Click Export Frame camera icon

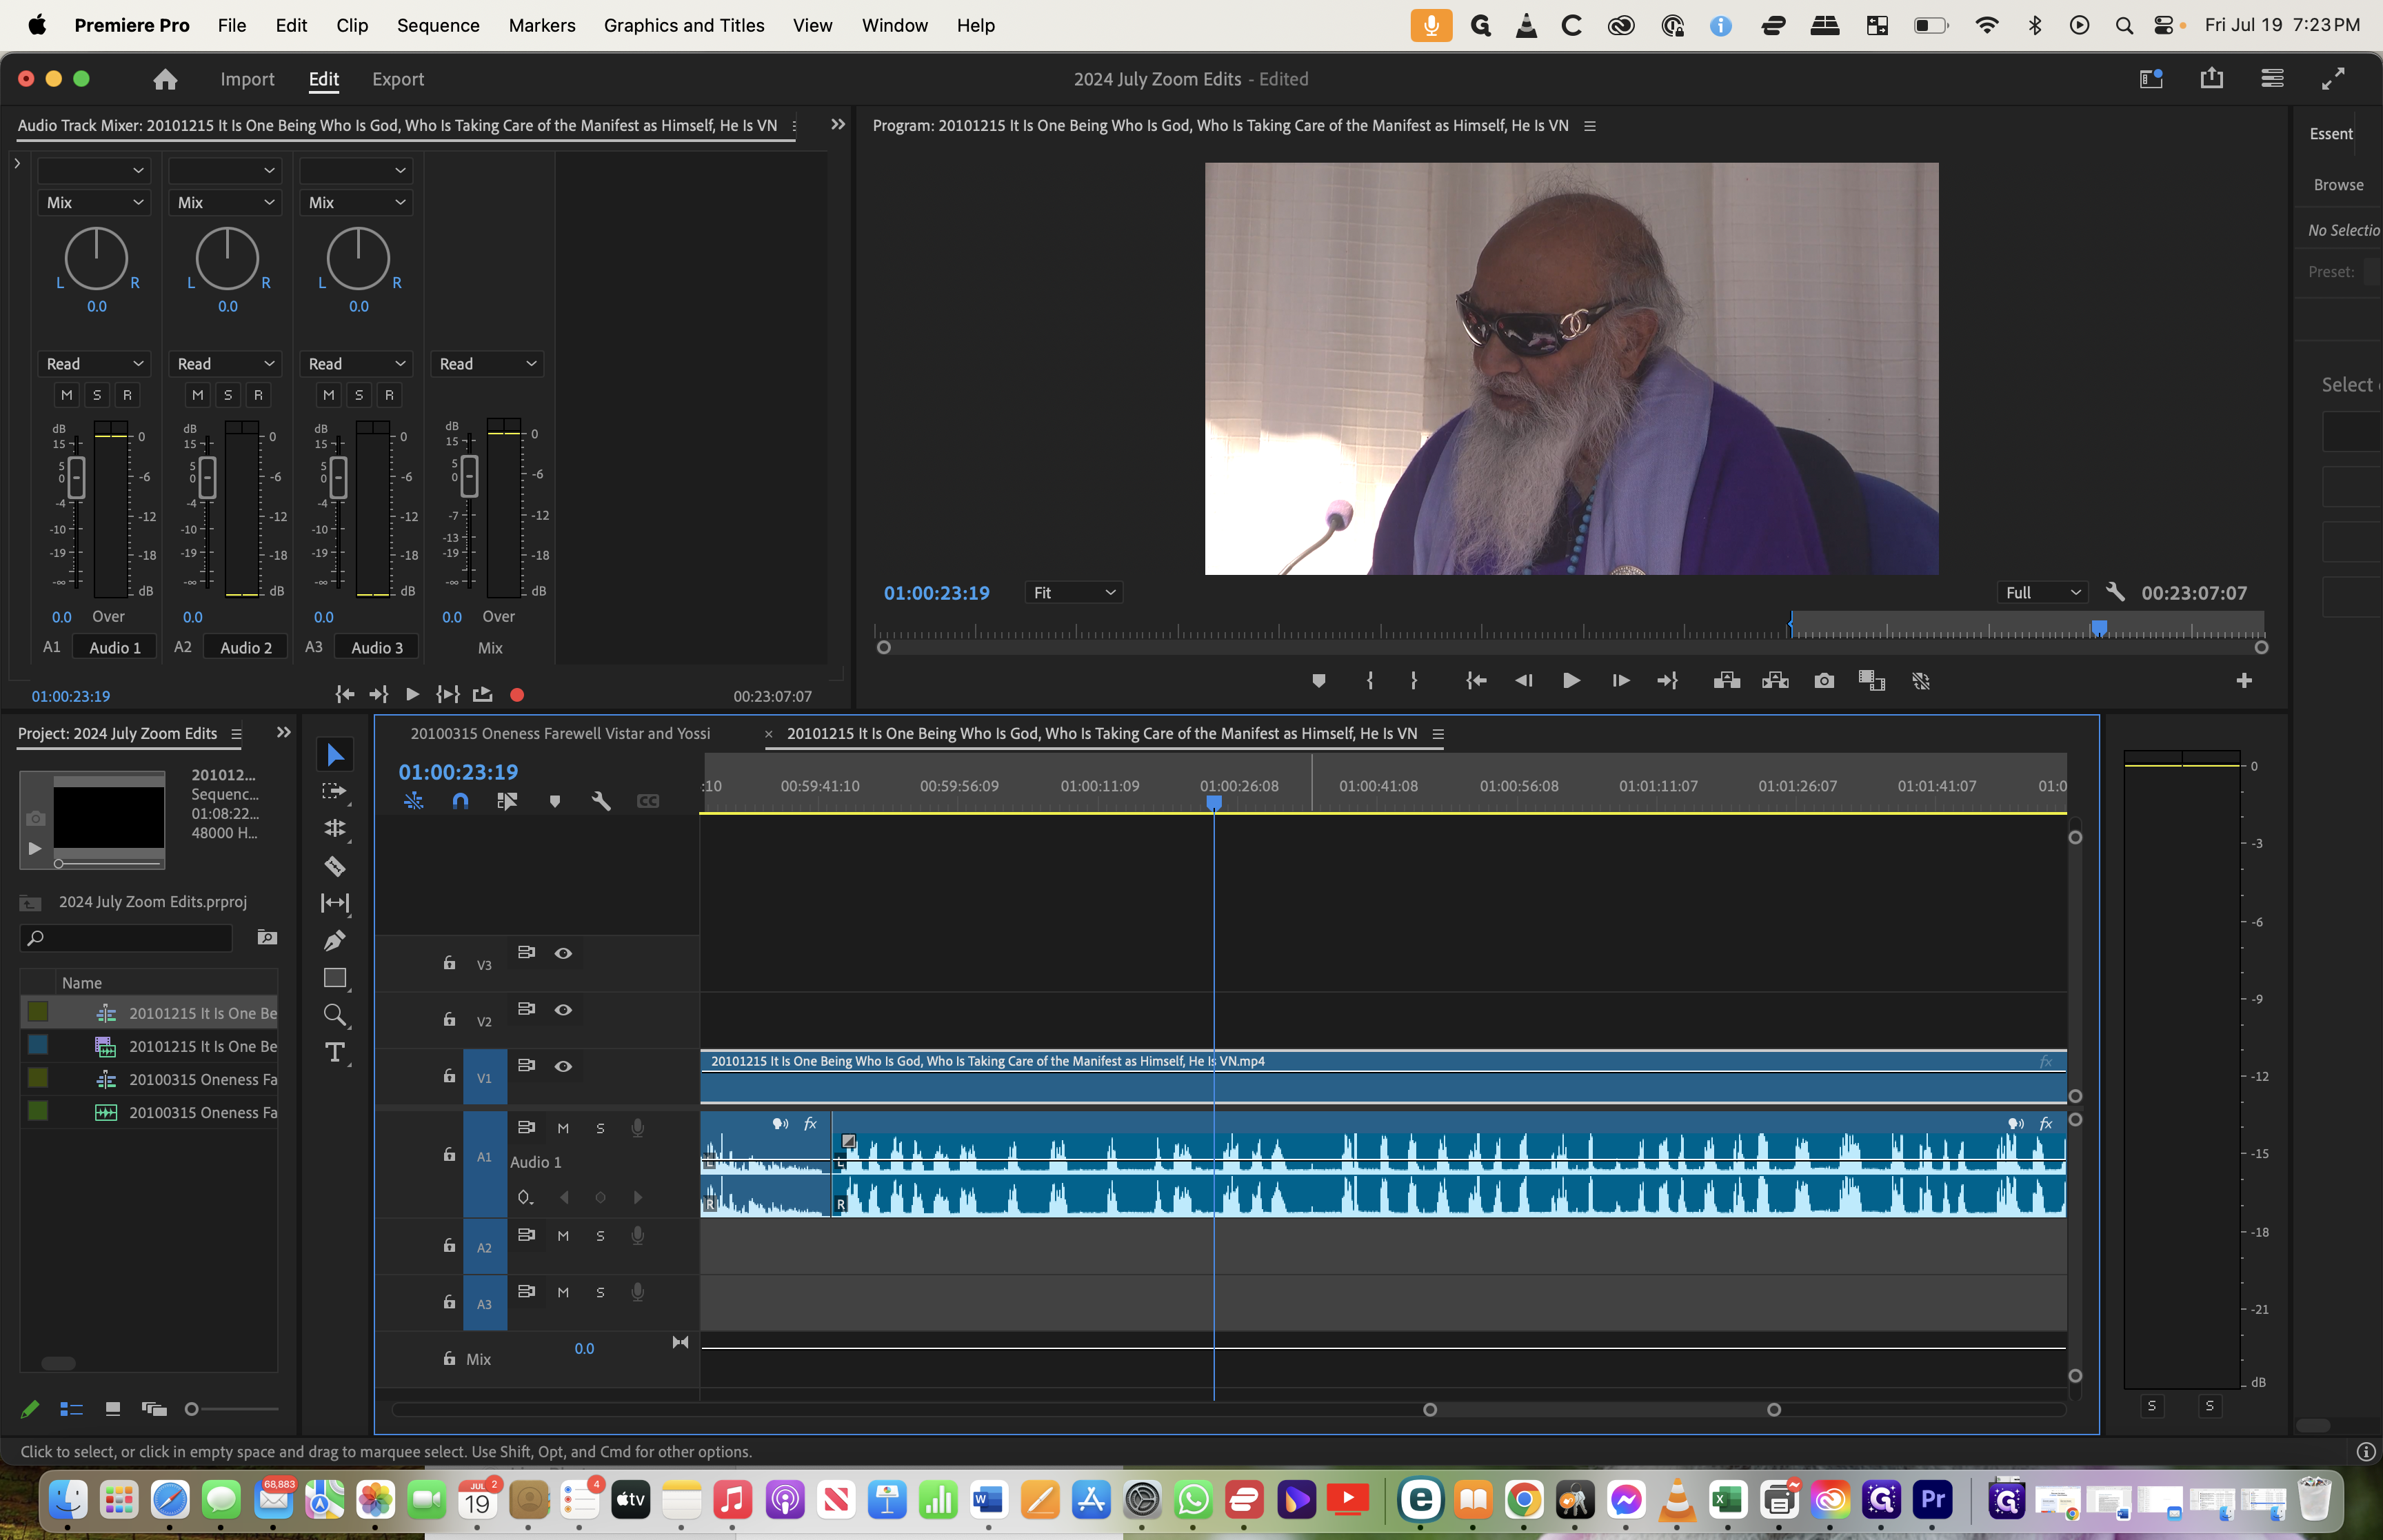point(1824,681)
